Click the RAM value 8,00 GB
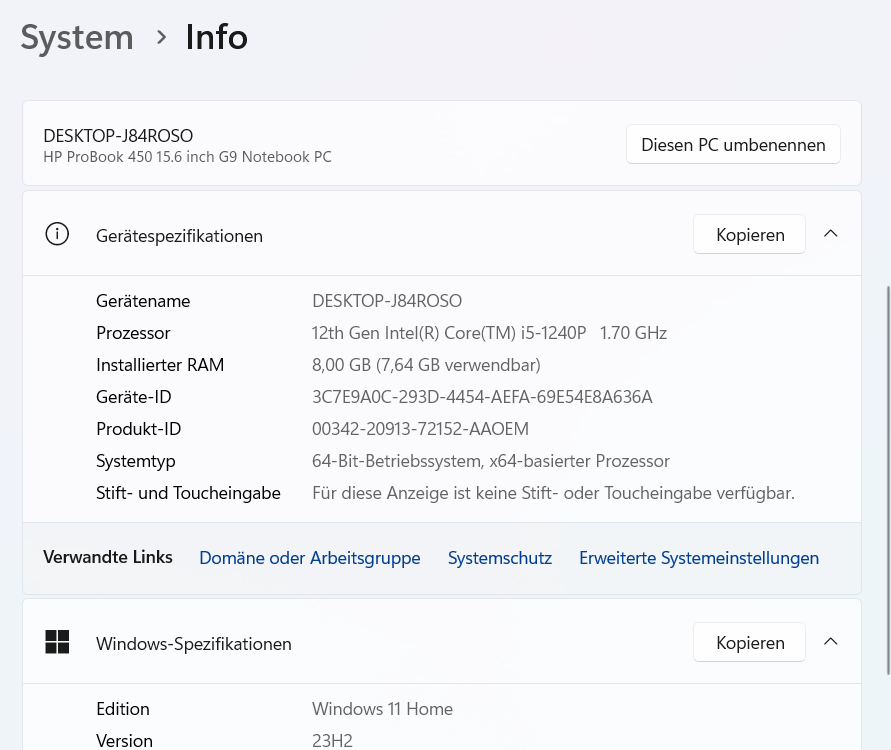The width and height of the screenshot is (891, 750). coord(426,365)
